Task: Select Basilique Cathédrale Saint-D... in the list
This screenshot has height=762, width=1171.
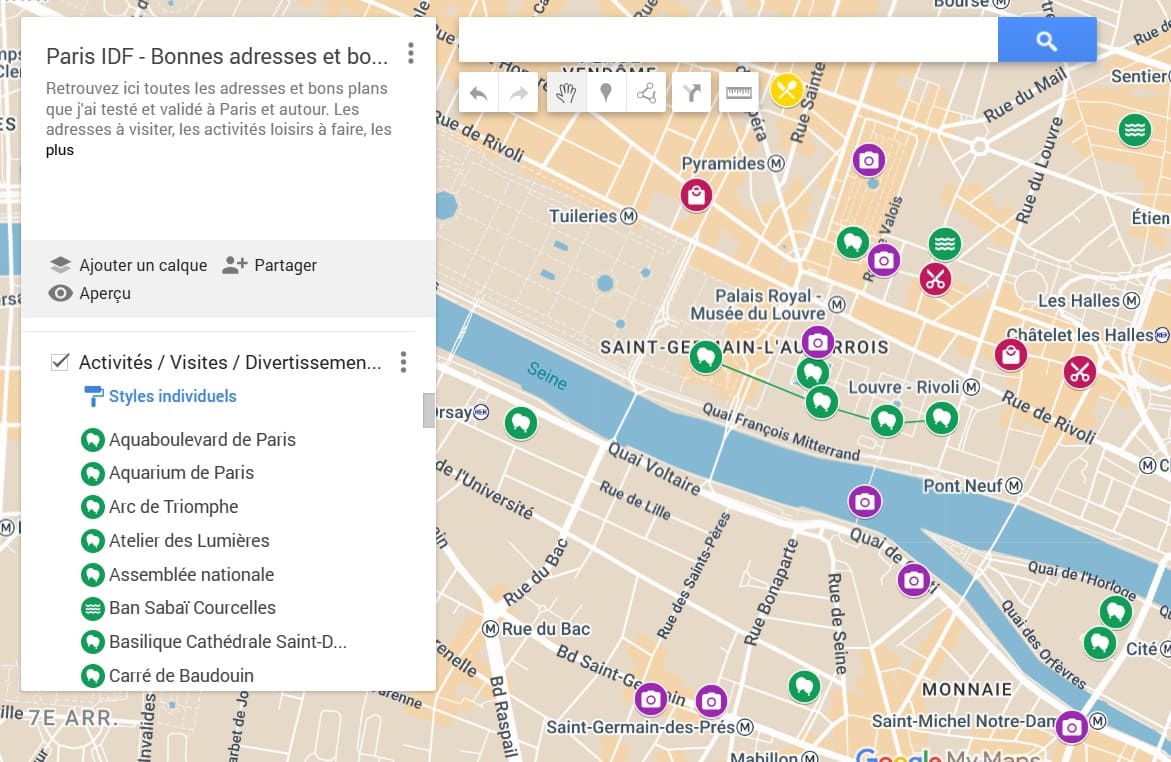Action: pos(228,642)
